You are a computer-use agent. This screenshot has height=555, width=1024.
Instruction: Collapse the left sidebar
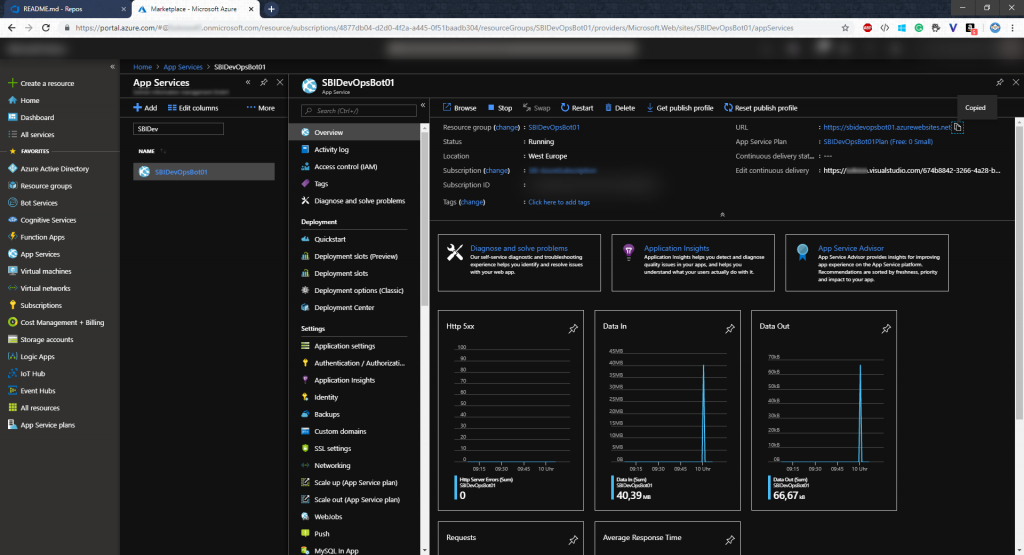pyautogui.click(x=112, y=67)
